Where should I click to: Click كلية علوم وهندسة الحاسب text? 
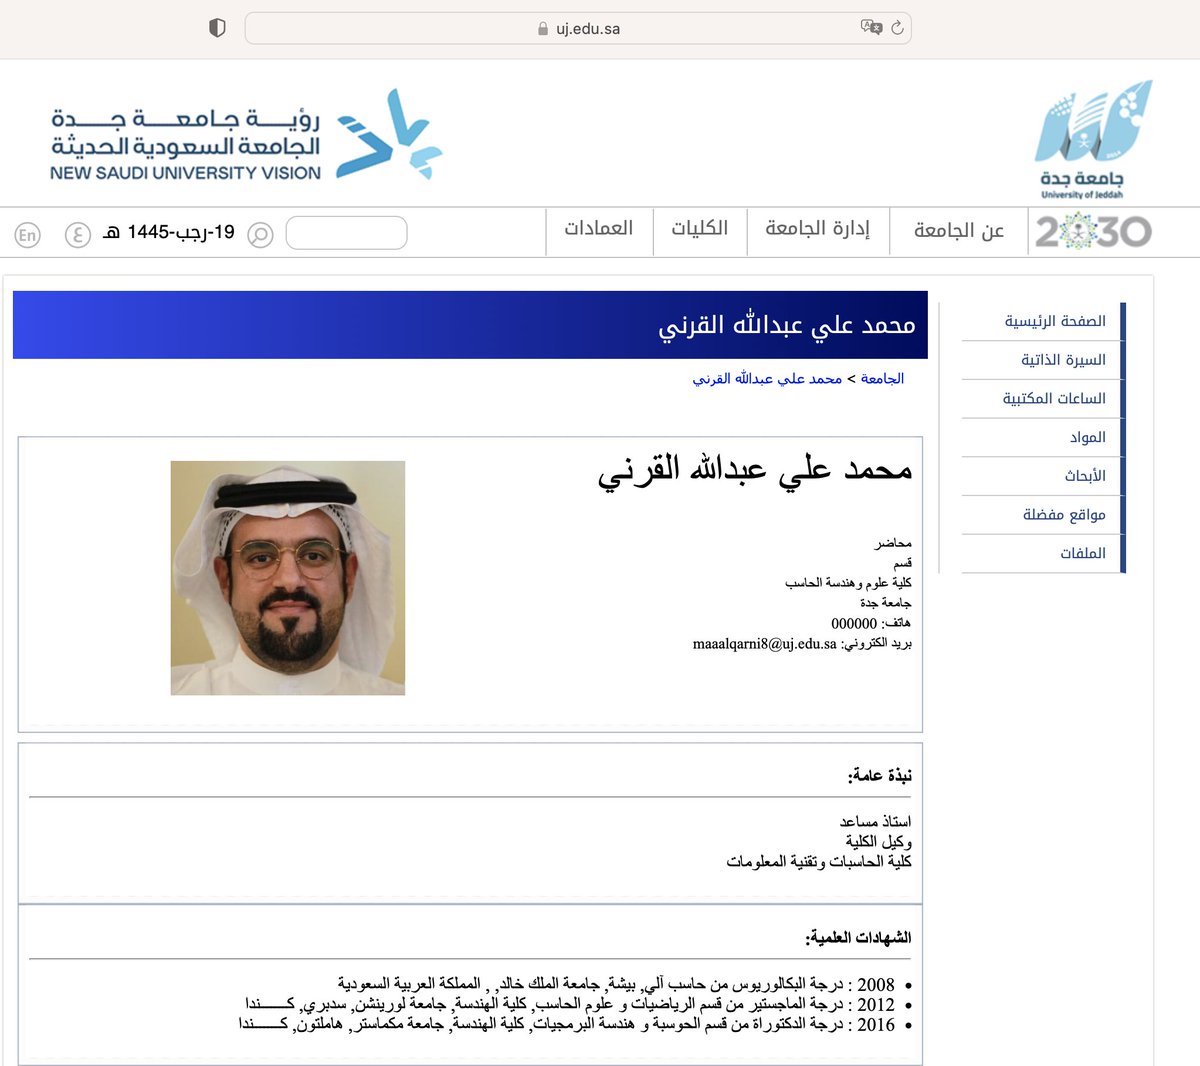[x=848, y=583]
